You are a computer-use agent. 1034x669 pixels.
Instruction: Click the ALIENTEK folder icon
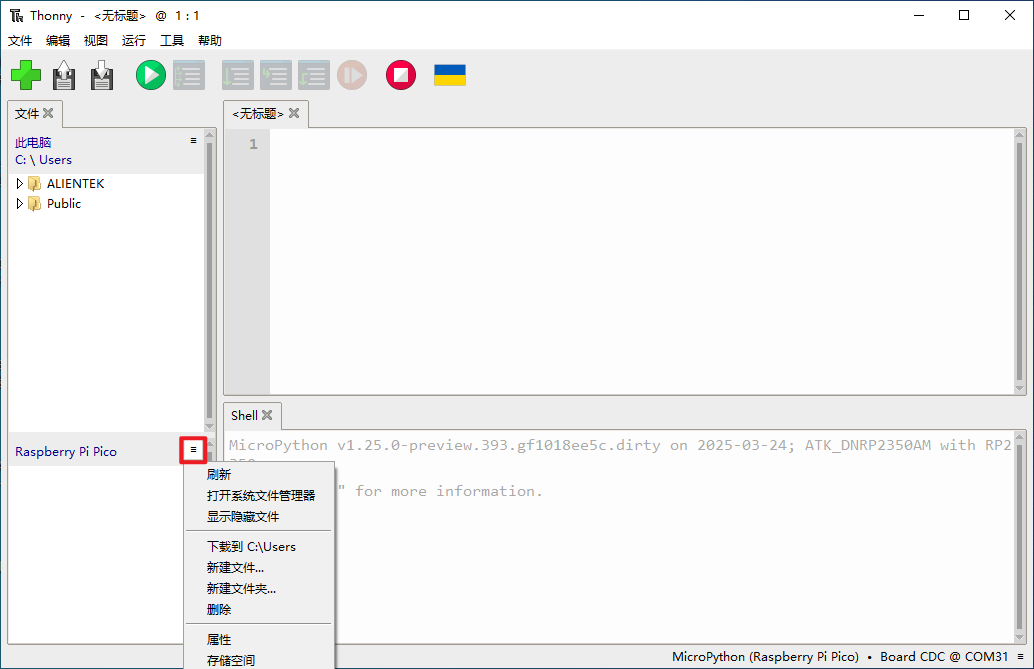35,183
